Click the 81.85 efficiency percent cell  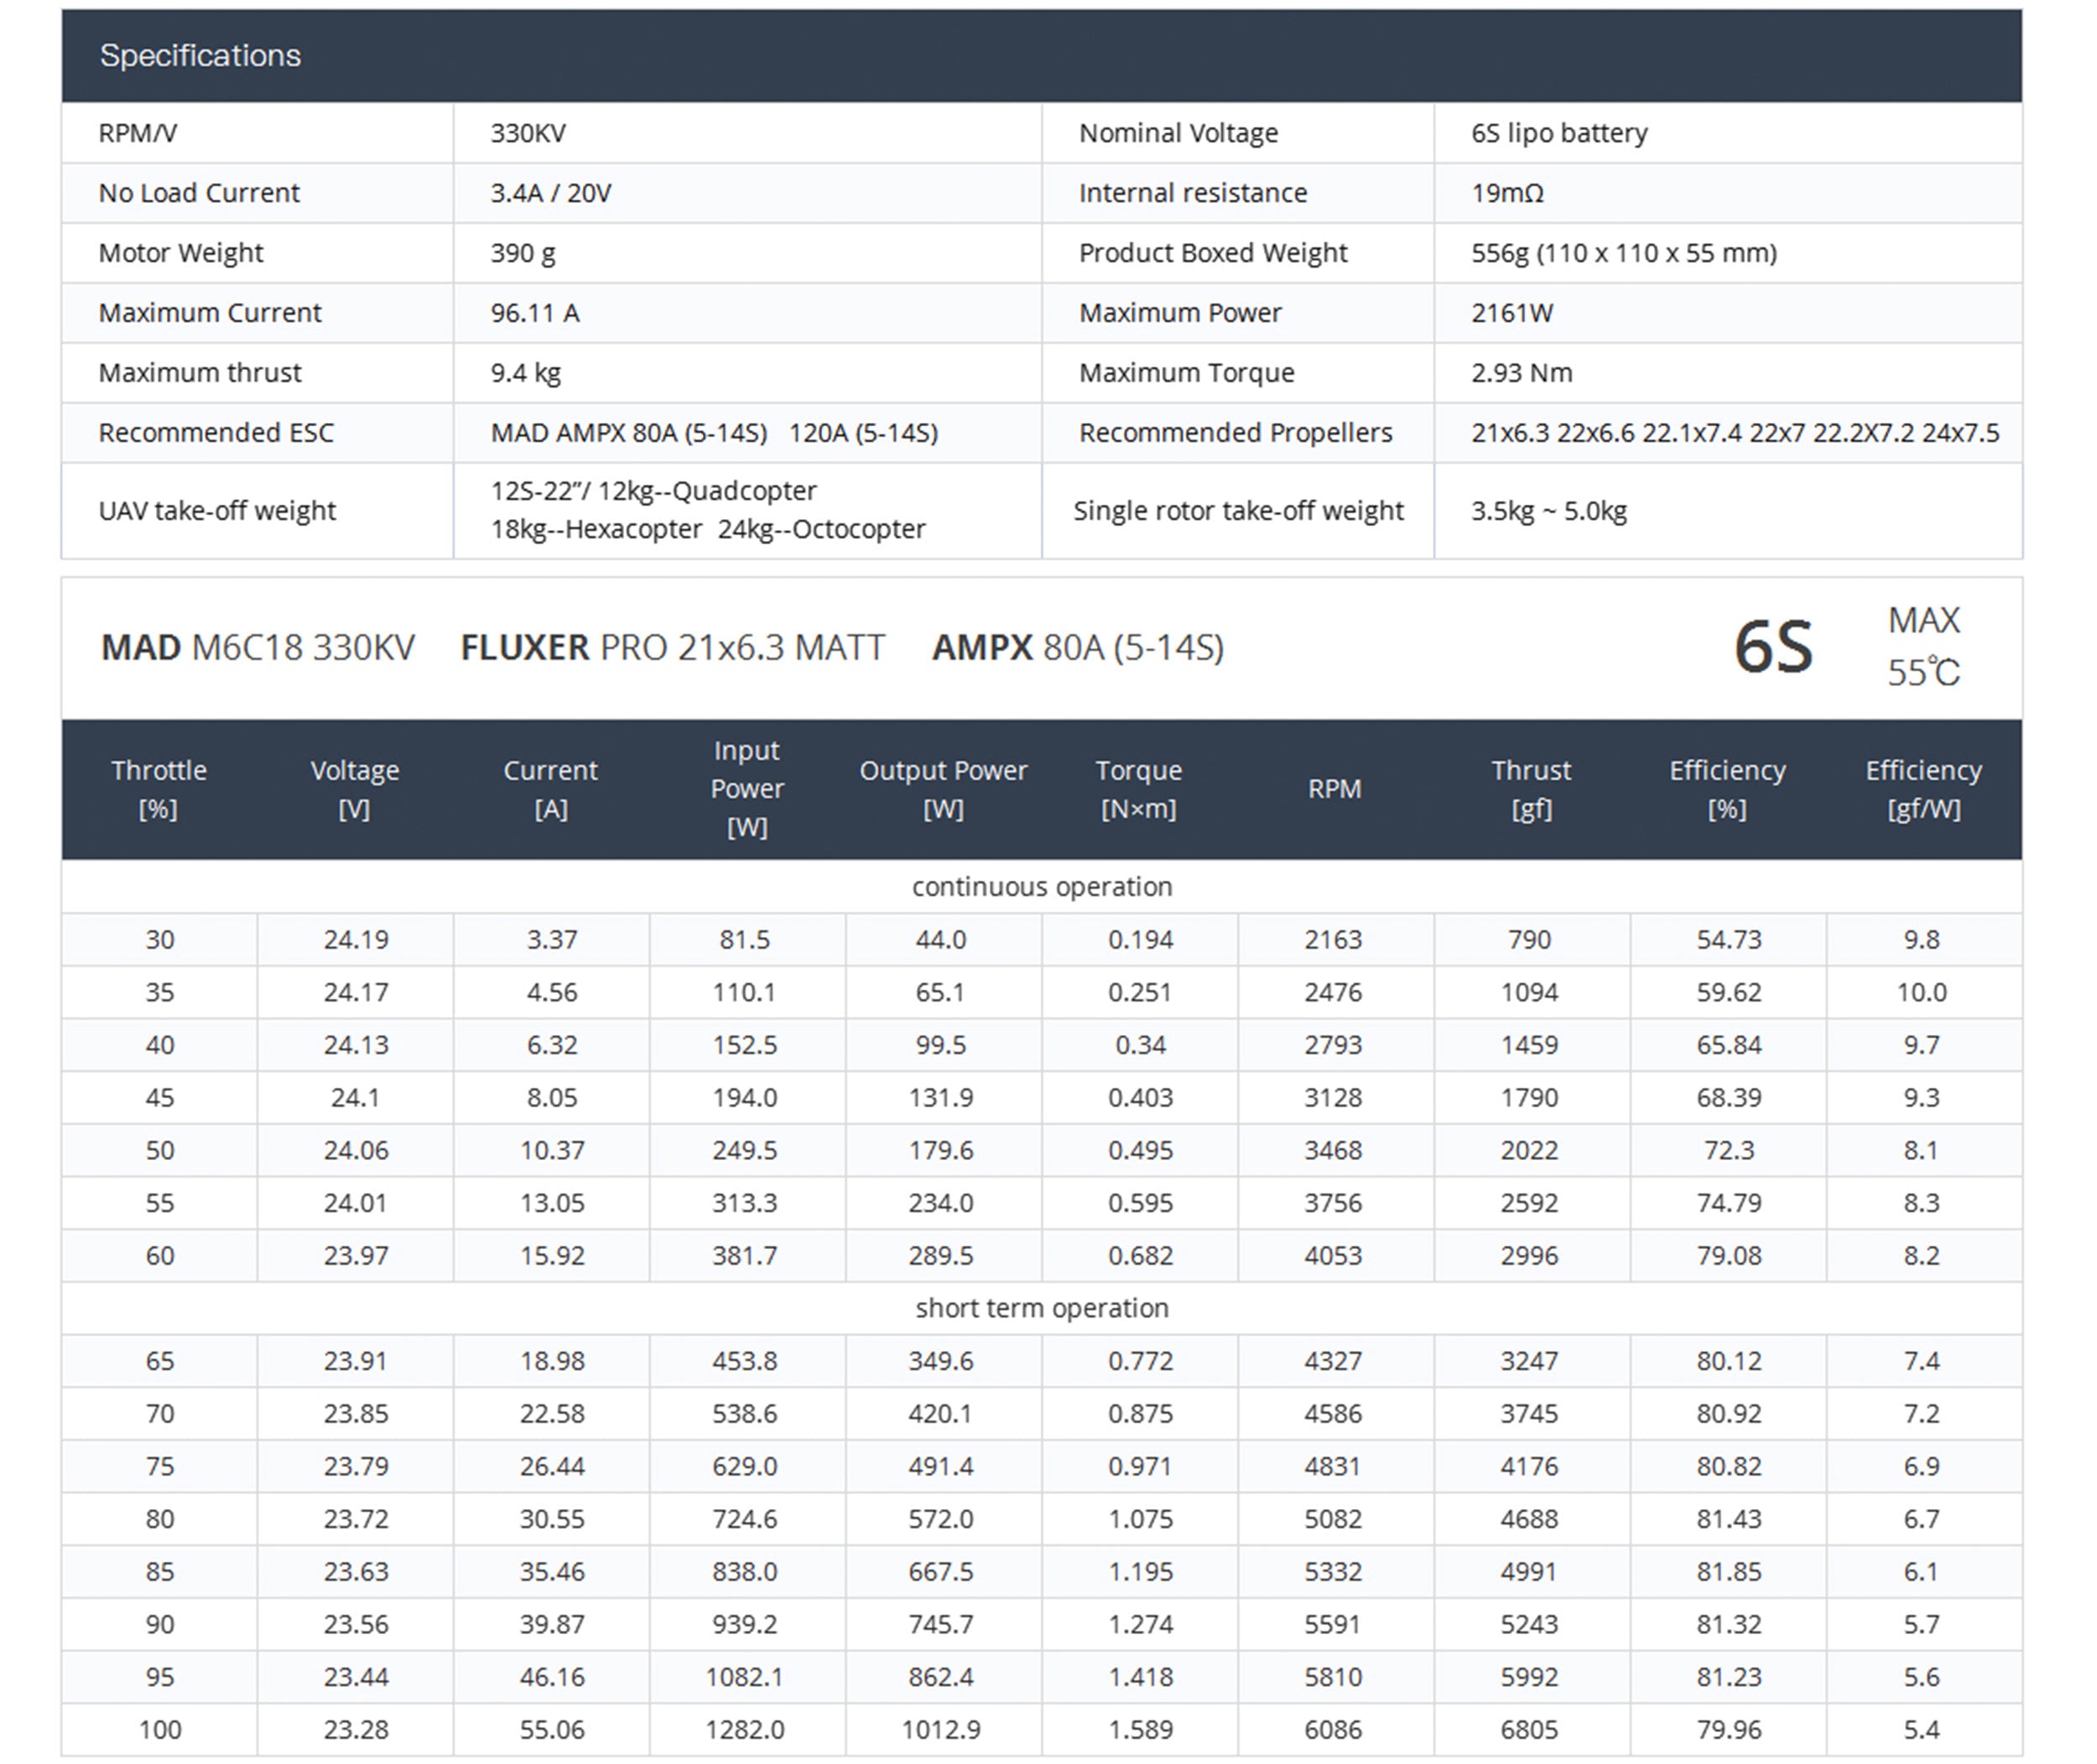tap(1728, 1572)
